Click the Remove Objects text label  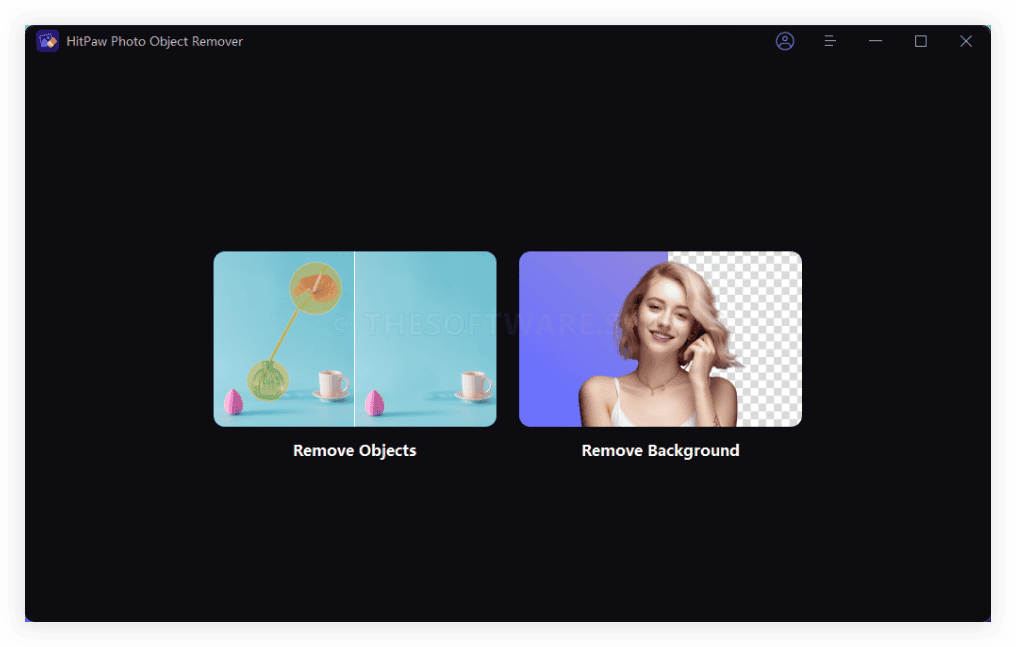point(354,450)
